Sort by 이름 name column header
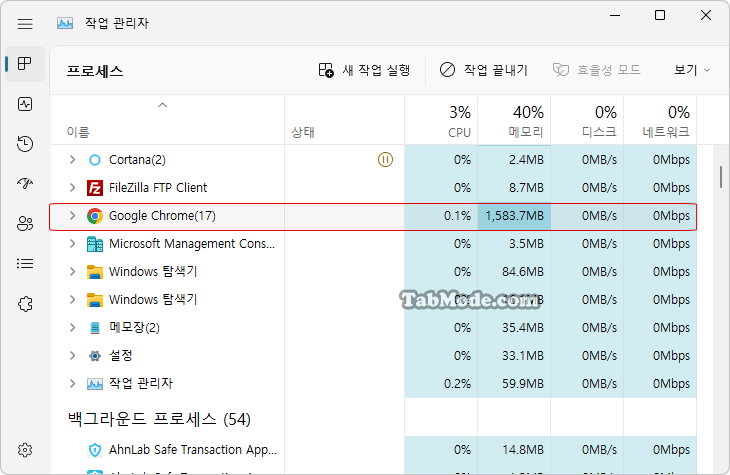The width and height of the screenshot is (730, 475). pos(167,120)
